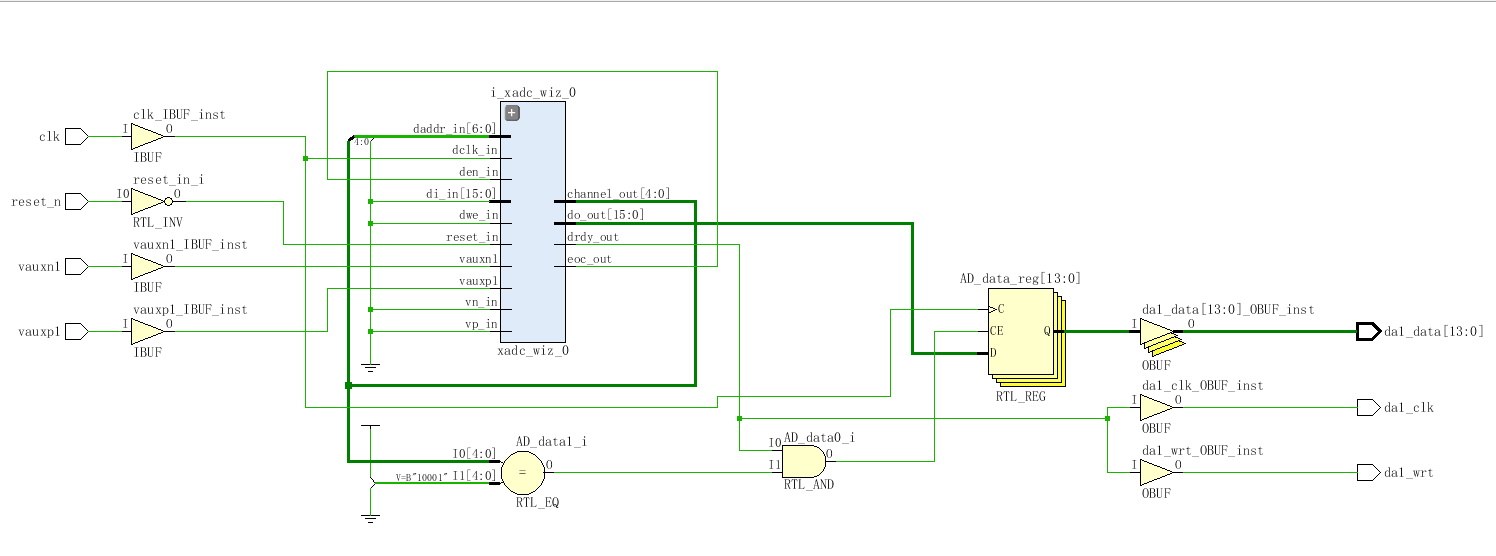
Task: Click the di_in[15:0] pin label
Action: click(462, 194)
